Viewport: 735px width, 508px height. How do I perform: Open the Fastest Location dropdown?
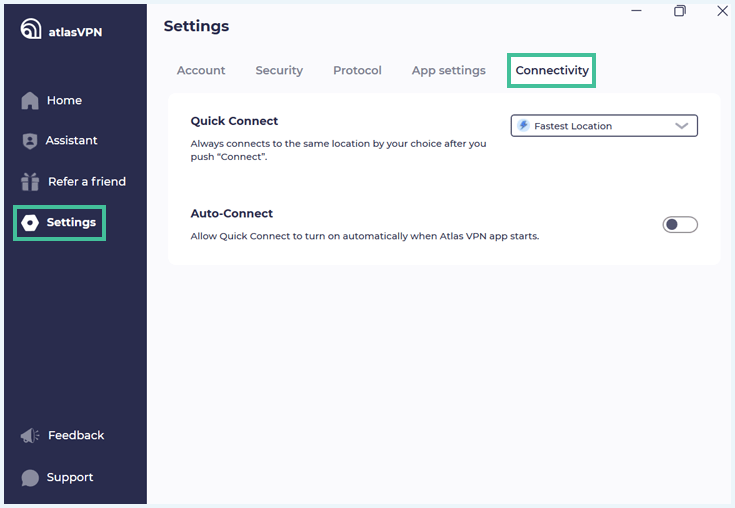604,126
